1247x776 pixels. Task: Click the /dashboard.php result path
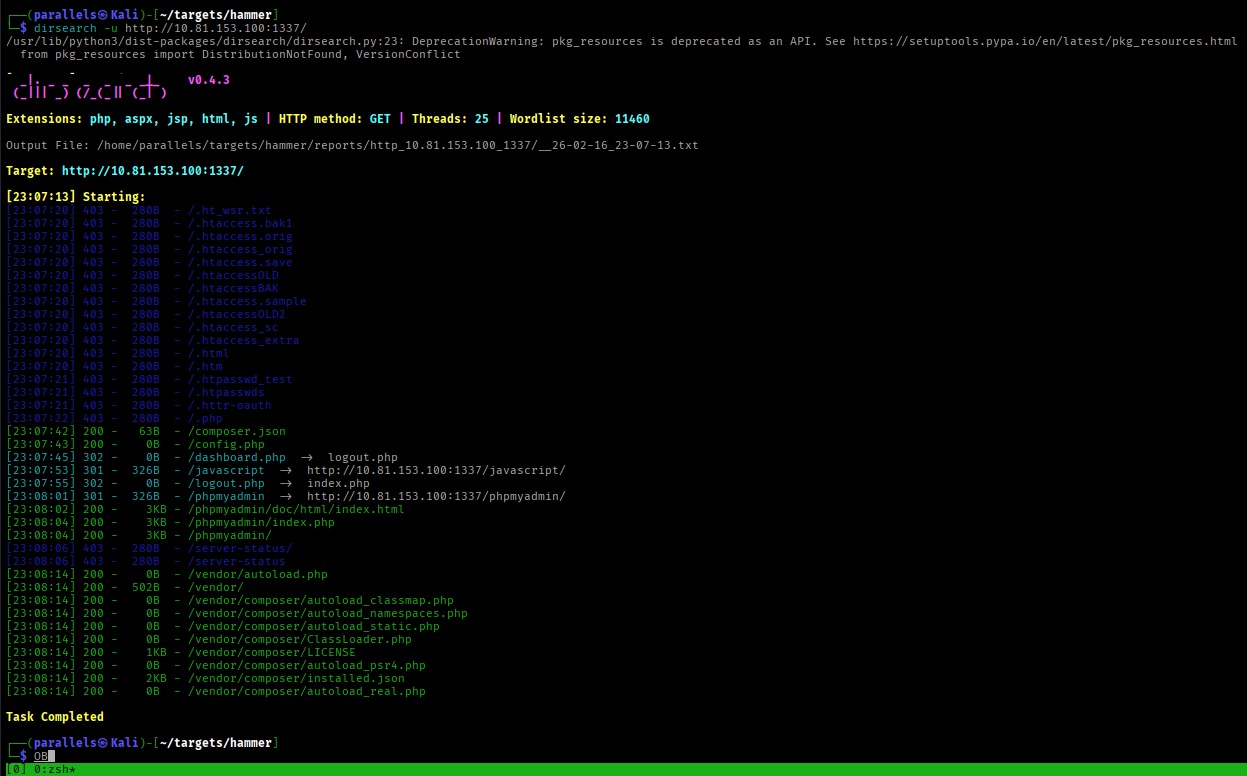pyautogui.click(x=237, y=457)
